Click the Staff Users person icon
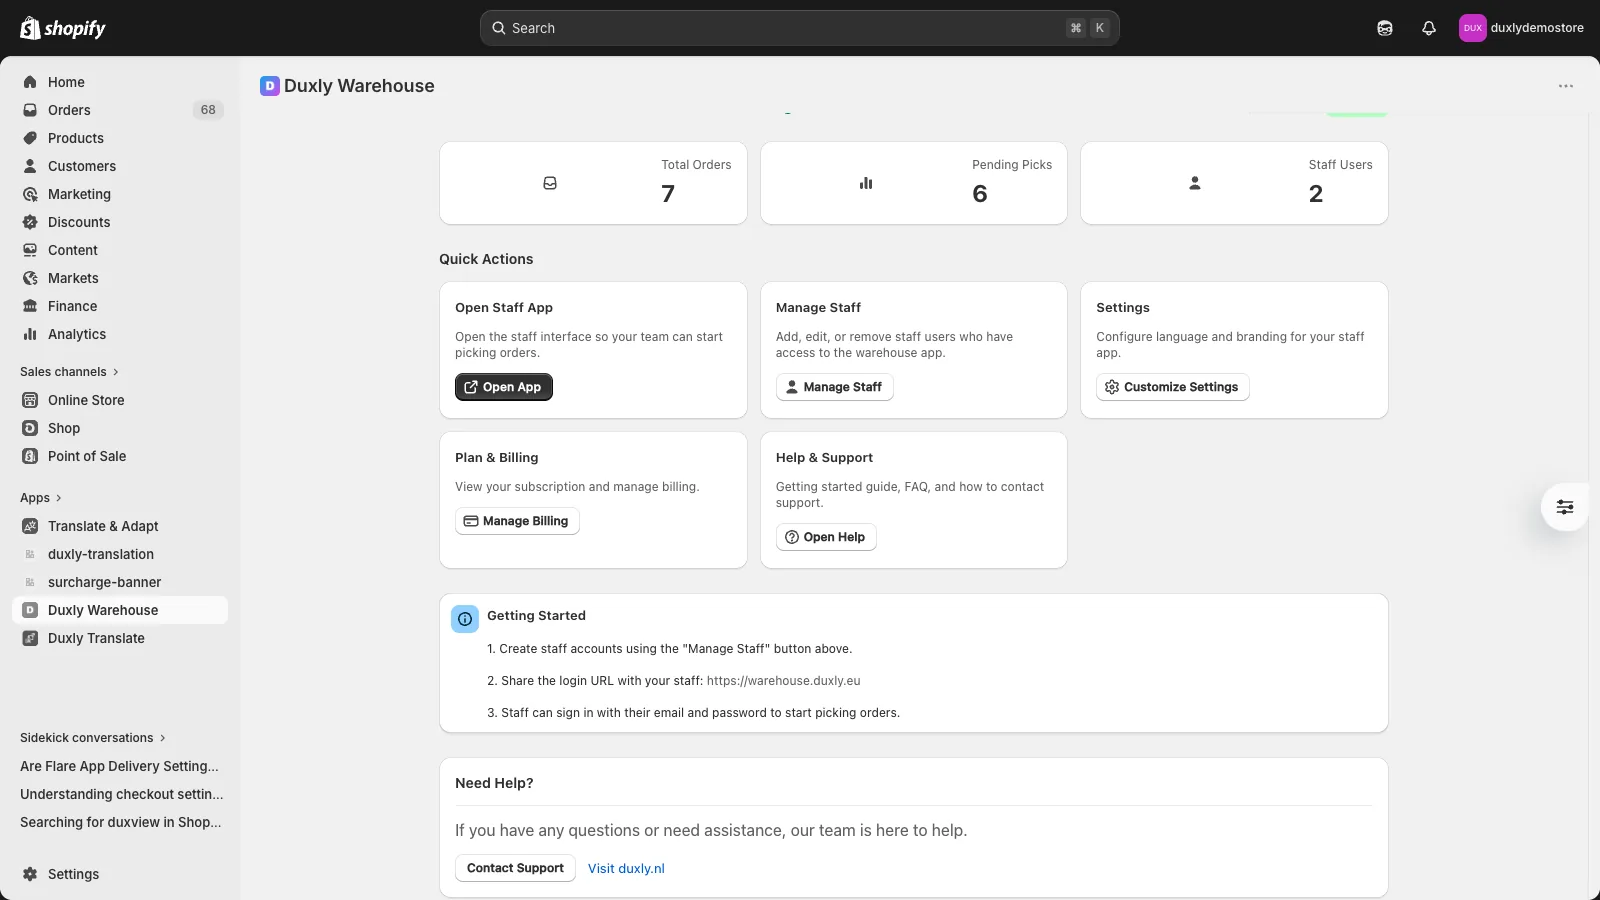The height and width of the screenshot is (900, 1600). pyautogui.click(x=1194, y=183)
